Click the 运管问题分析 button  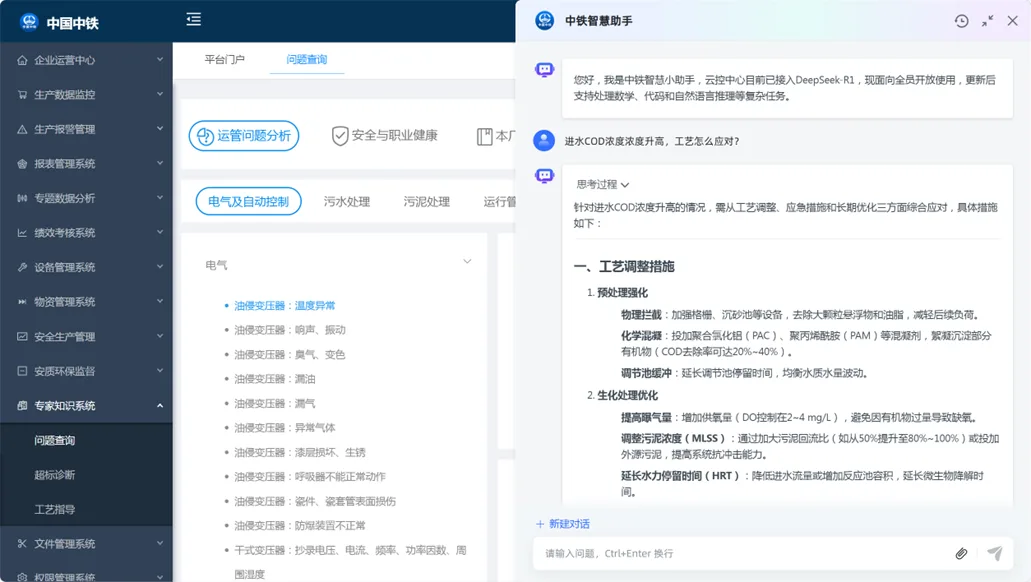pyautogui.click(x=244, y=136)
